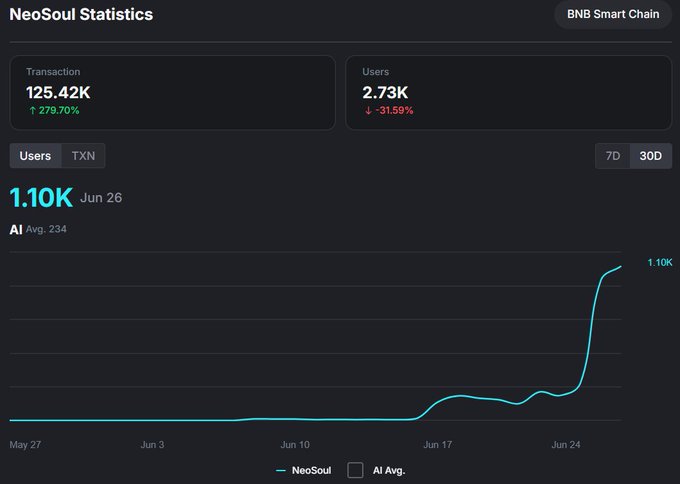
Task: Click the Jun 10 axis label
Action: [x=295, y=445]
